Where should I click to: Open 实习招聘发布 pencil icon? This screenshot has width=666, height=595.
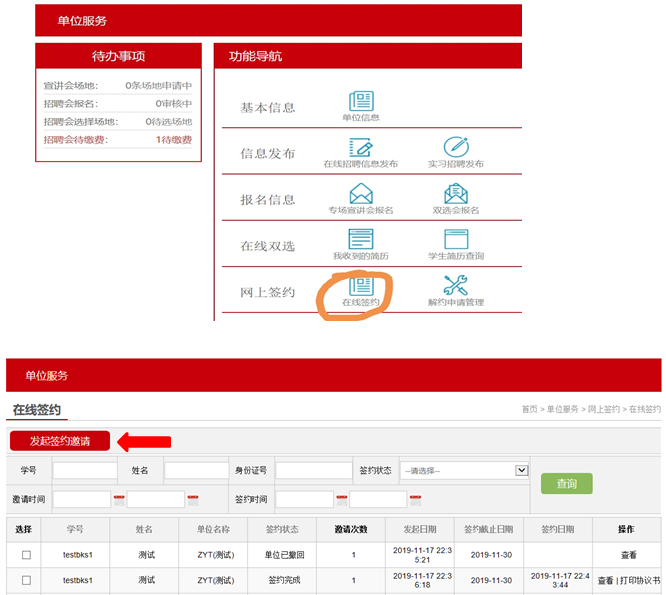point(456,147)
